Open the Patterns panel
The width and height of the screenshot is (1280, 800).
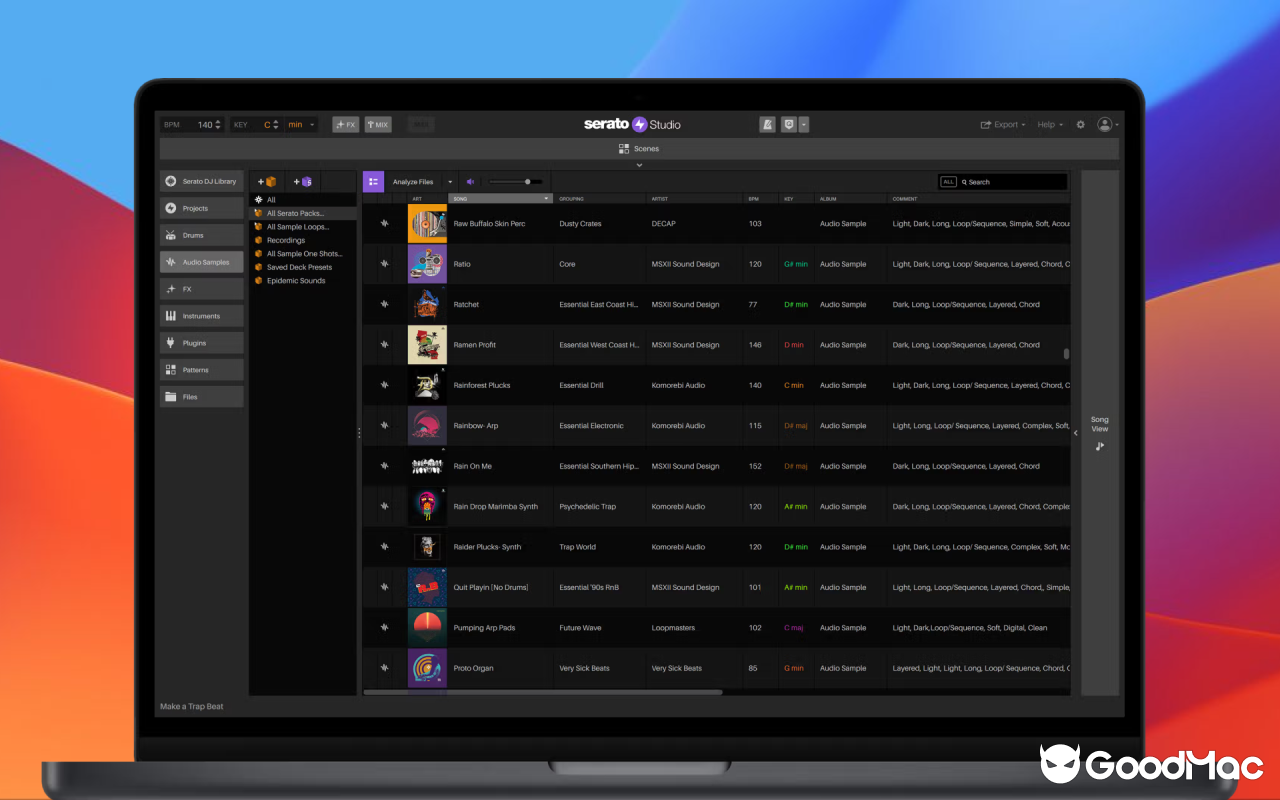coord(201,369)
